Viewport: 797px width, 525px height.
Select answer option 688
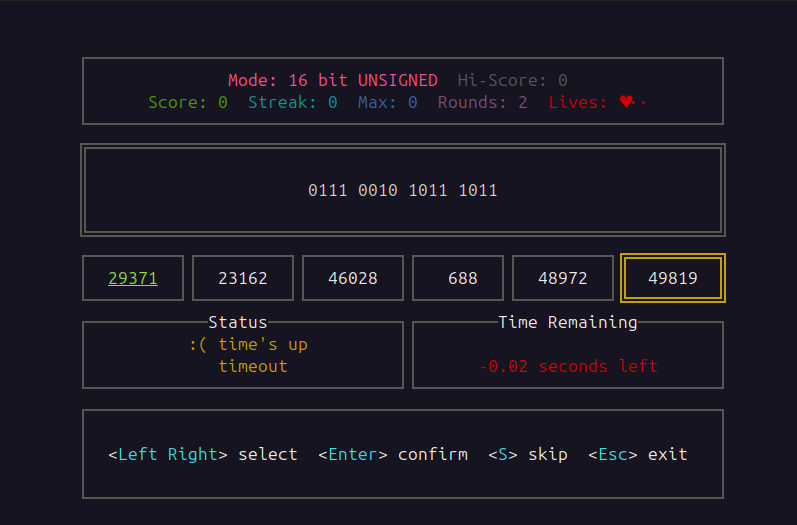coord(463,278)
